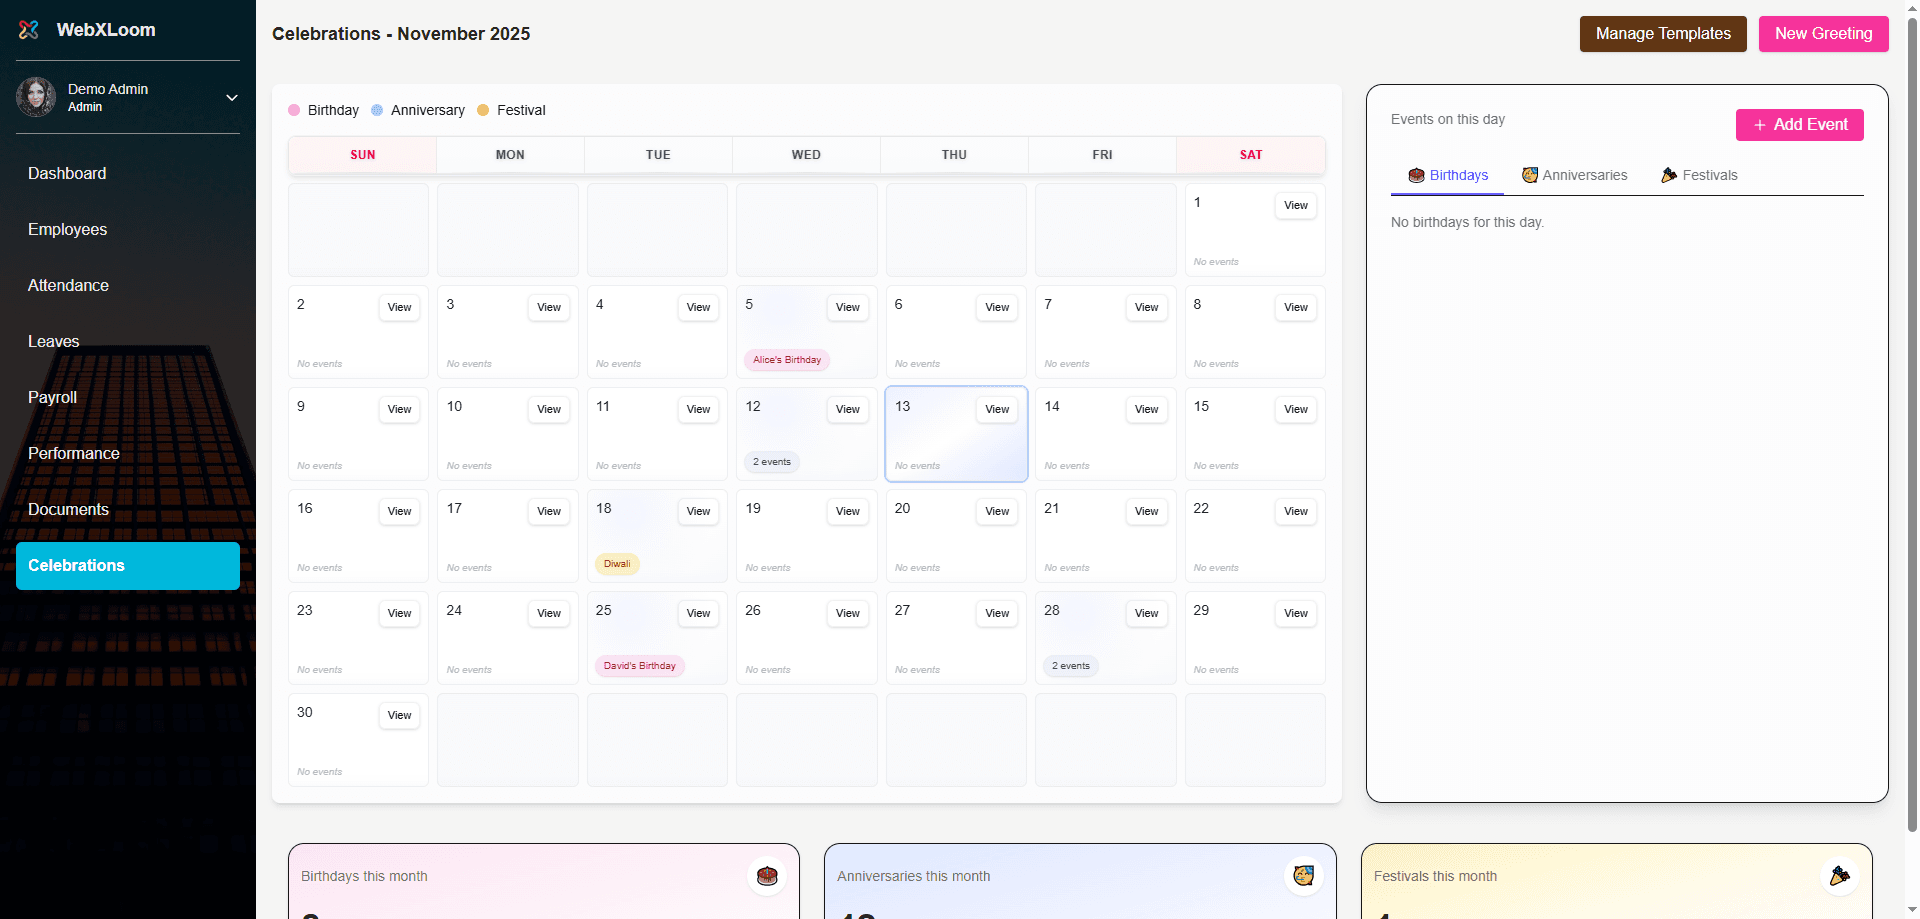The image size is (1920, 919).
Task: Click the Demo Admin profile avatar
Action: tap(36, 97)
